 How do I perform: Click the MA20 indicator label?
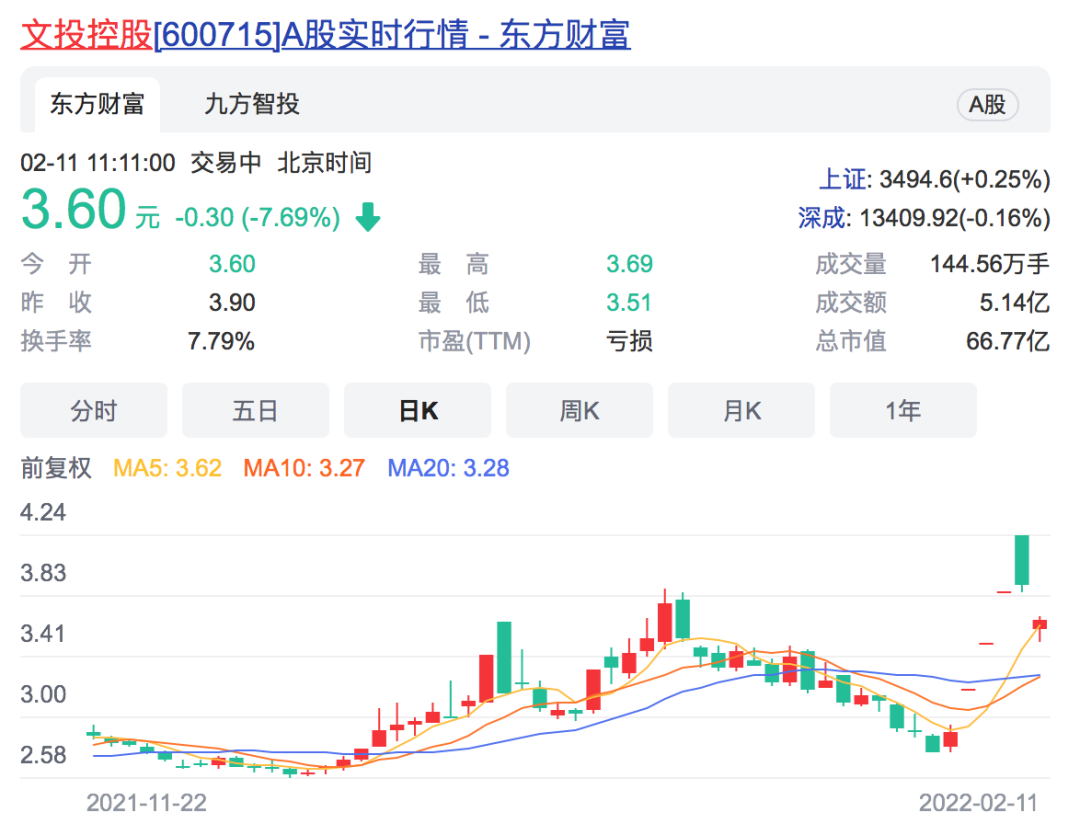(448, 468)
